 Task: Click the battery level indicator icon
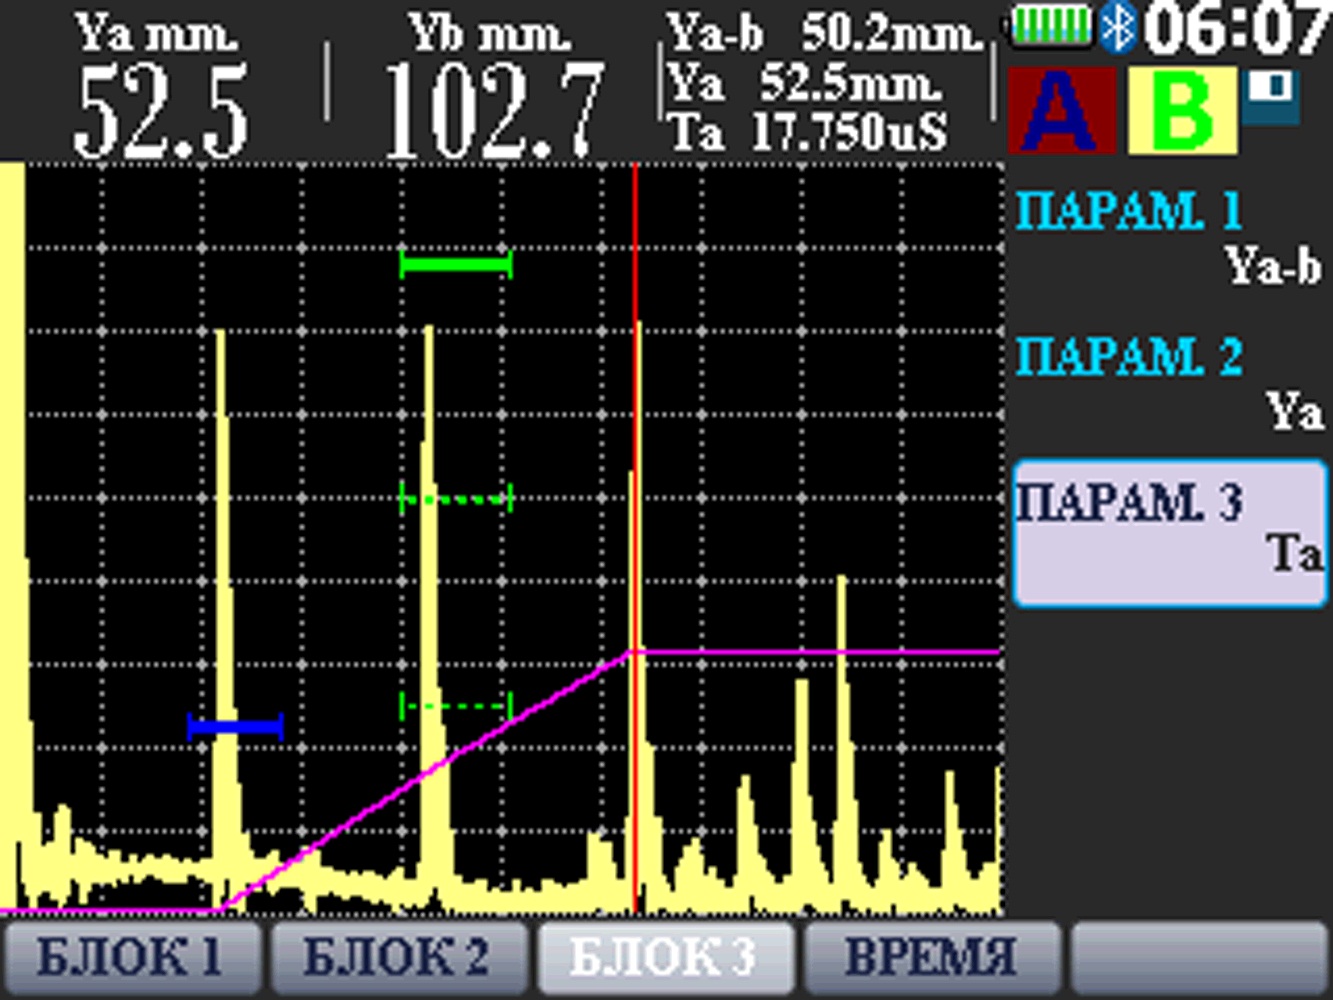pyautogui.click(x=1053, y=26)
